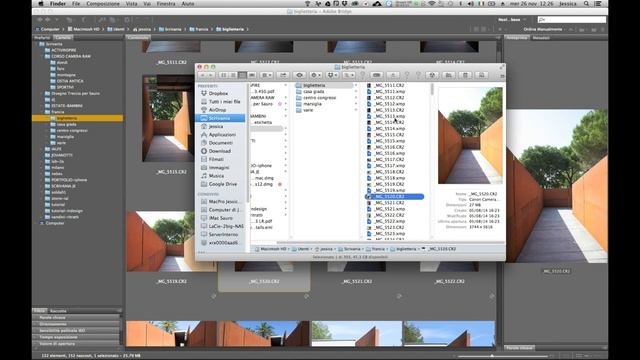This screenshot has height=360, width=640.
Task: Open the Composizione menu in menu bar
Action: pyautogui.click(x=103, y=4)
